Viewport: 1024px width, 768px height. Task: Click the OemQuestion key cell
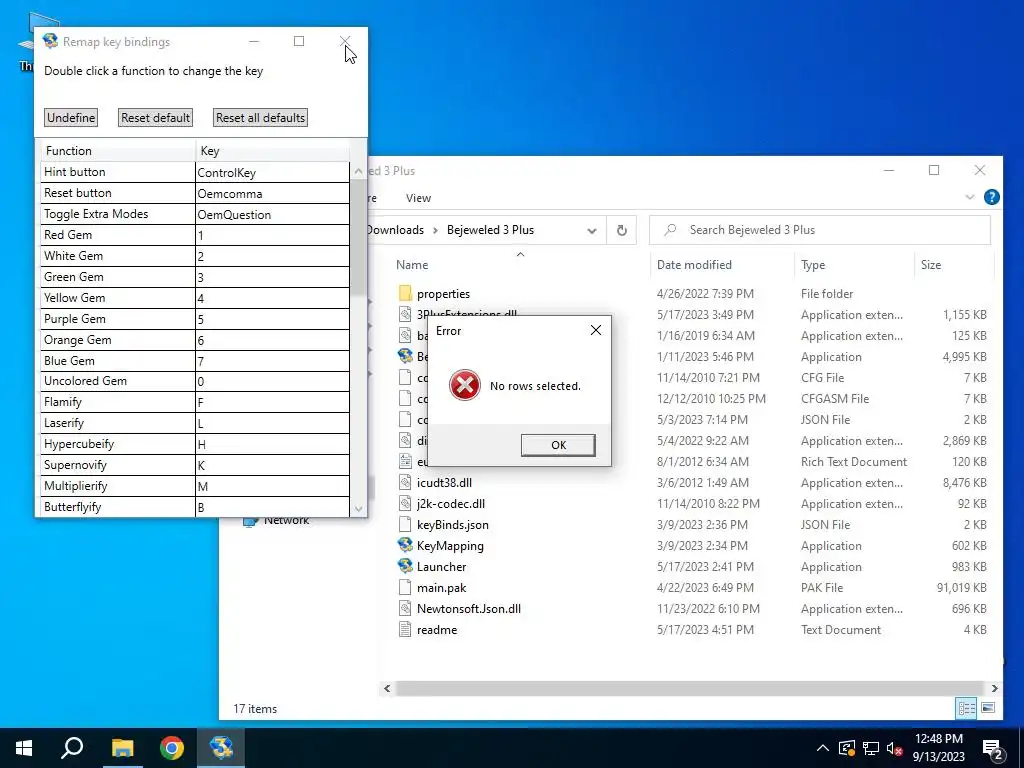click(272, 214)
